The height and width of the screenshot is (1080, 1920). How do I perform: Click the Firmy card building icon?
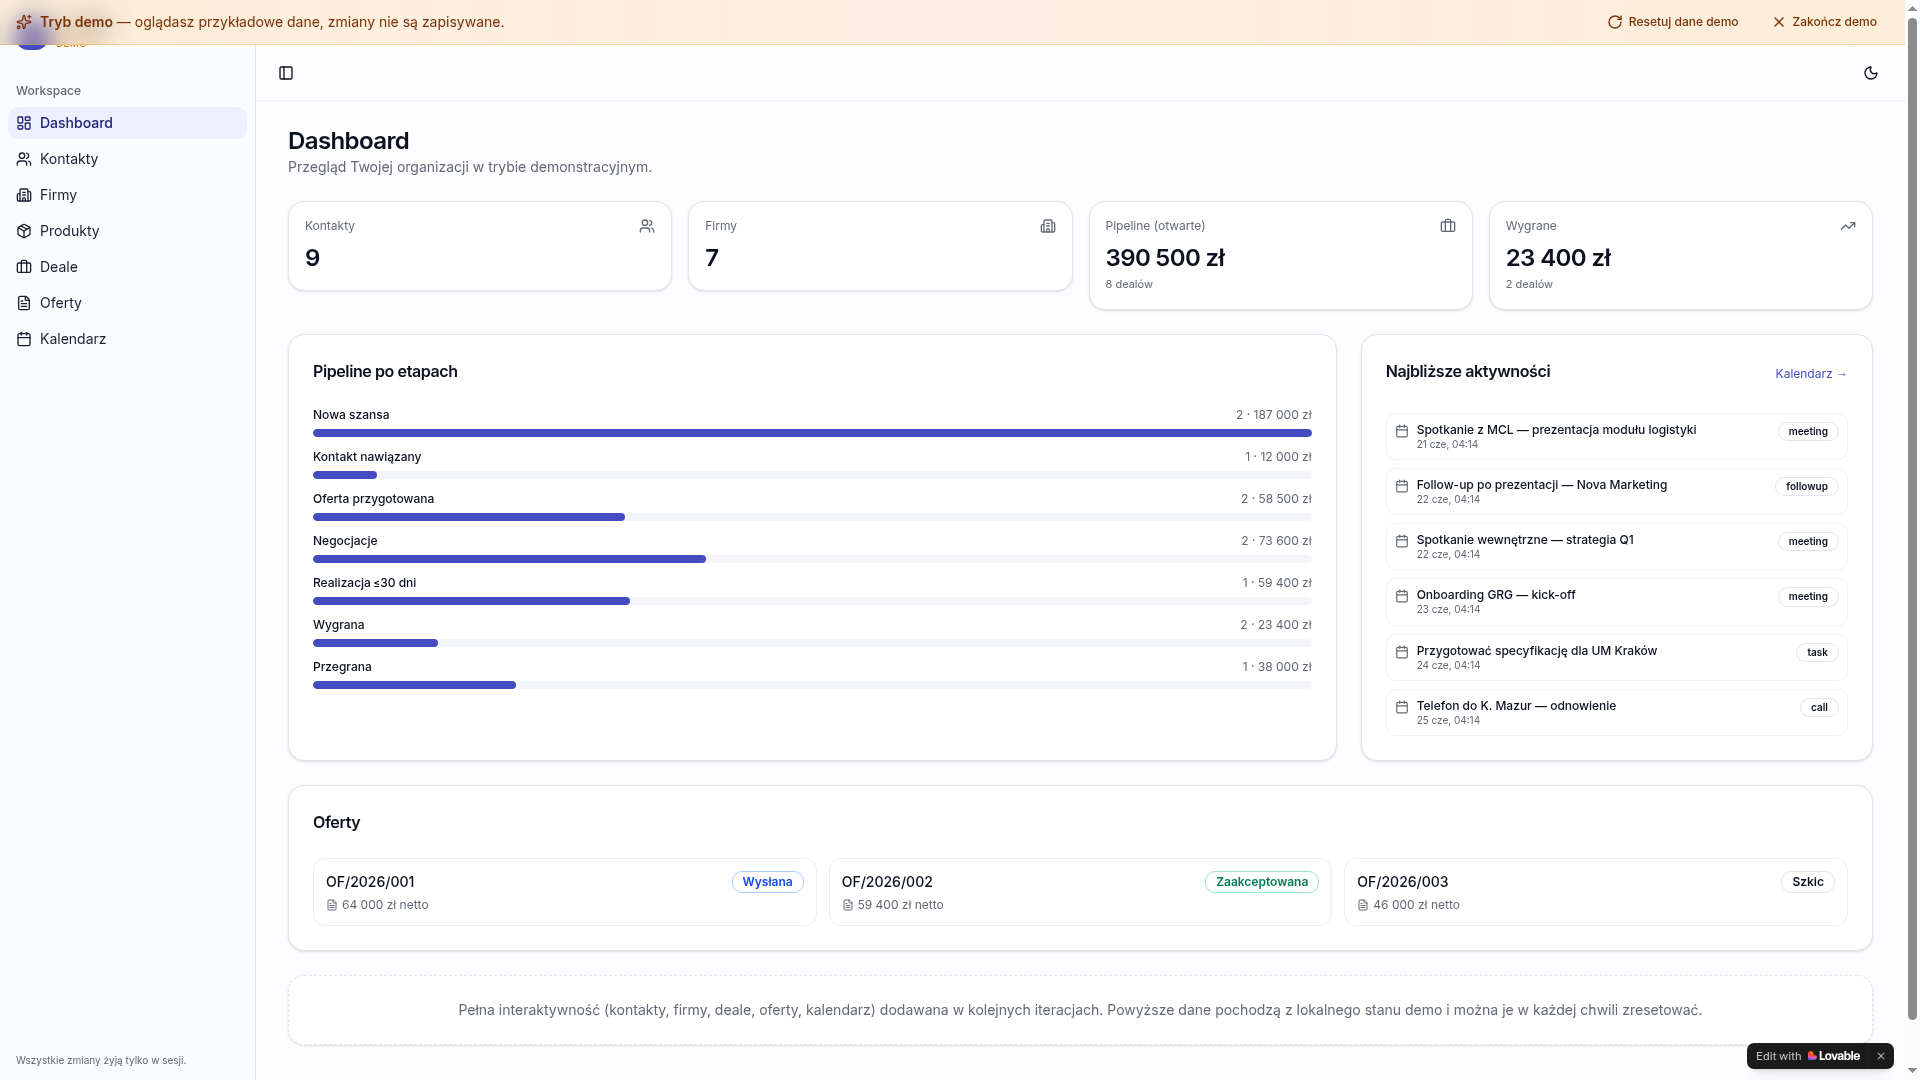pos(1048,226)
